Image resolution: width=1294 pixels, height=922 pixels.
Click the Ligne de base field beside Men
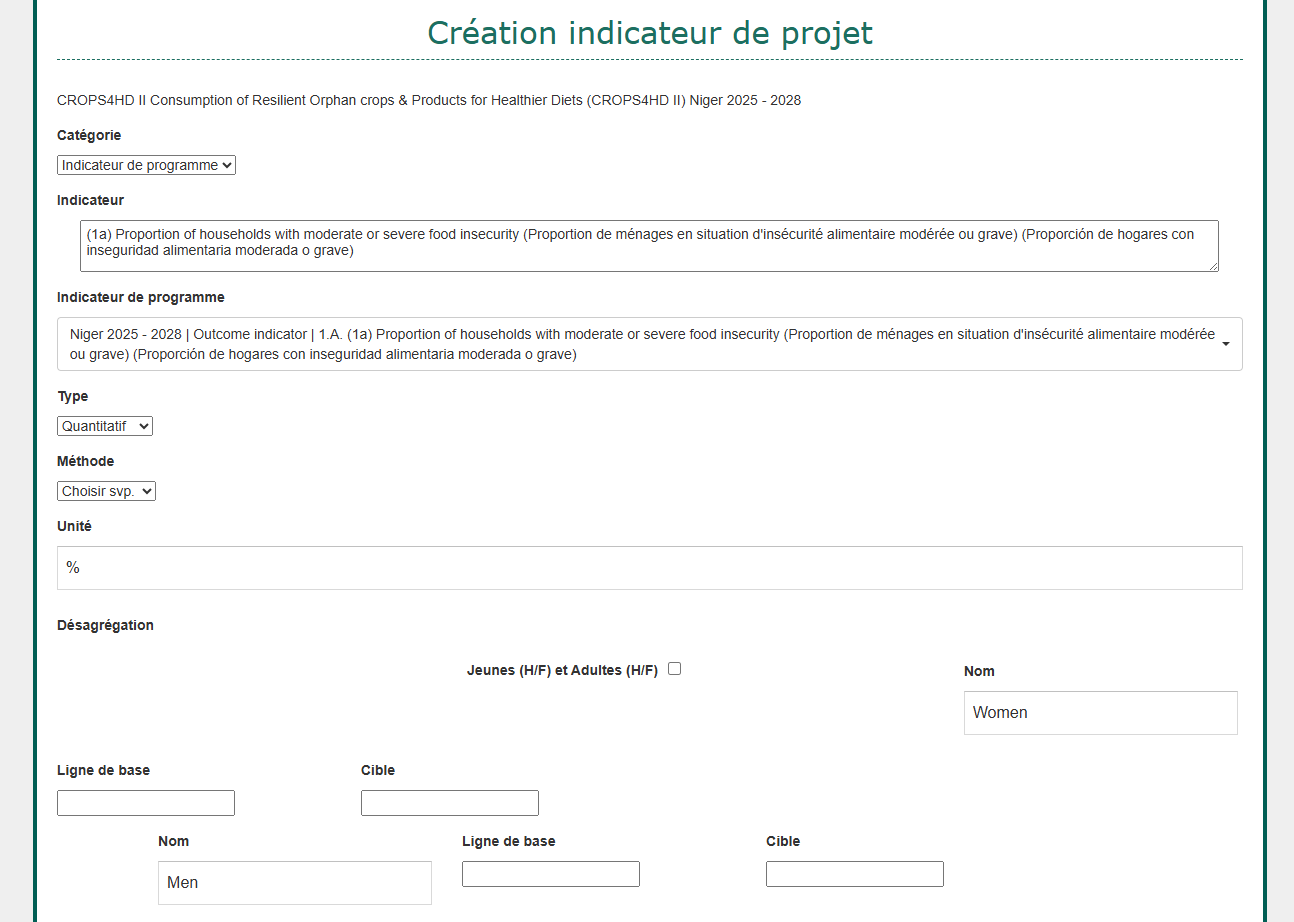pos(550,874)
